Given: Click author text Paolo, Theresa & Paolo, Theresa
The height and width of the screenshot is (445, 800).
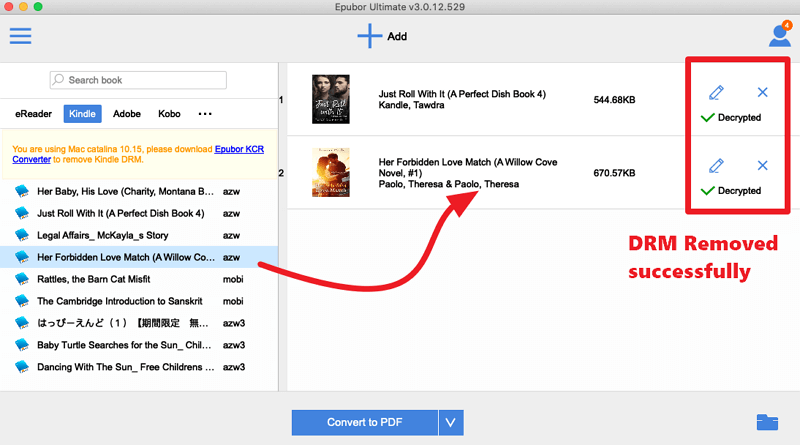Looking at the screenshot, I should coord(448,184).
